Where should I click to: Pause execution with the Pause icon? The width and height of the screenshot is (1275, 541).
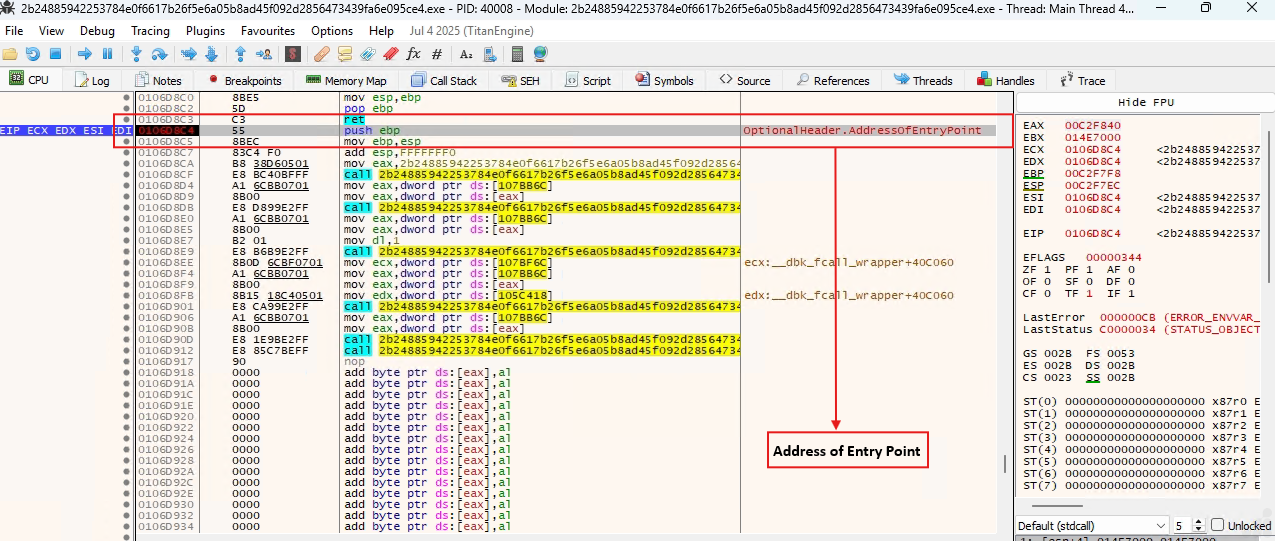pyautogui.click(x=107, y=53)
